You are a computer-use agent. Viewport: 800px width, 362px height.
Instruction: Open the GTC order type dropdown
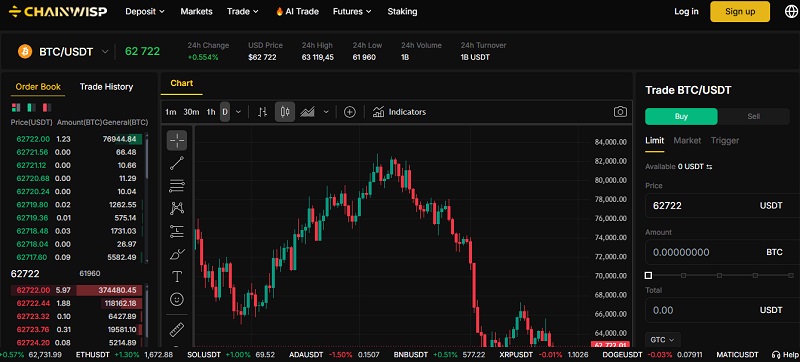tap(663, 340)
